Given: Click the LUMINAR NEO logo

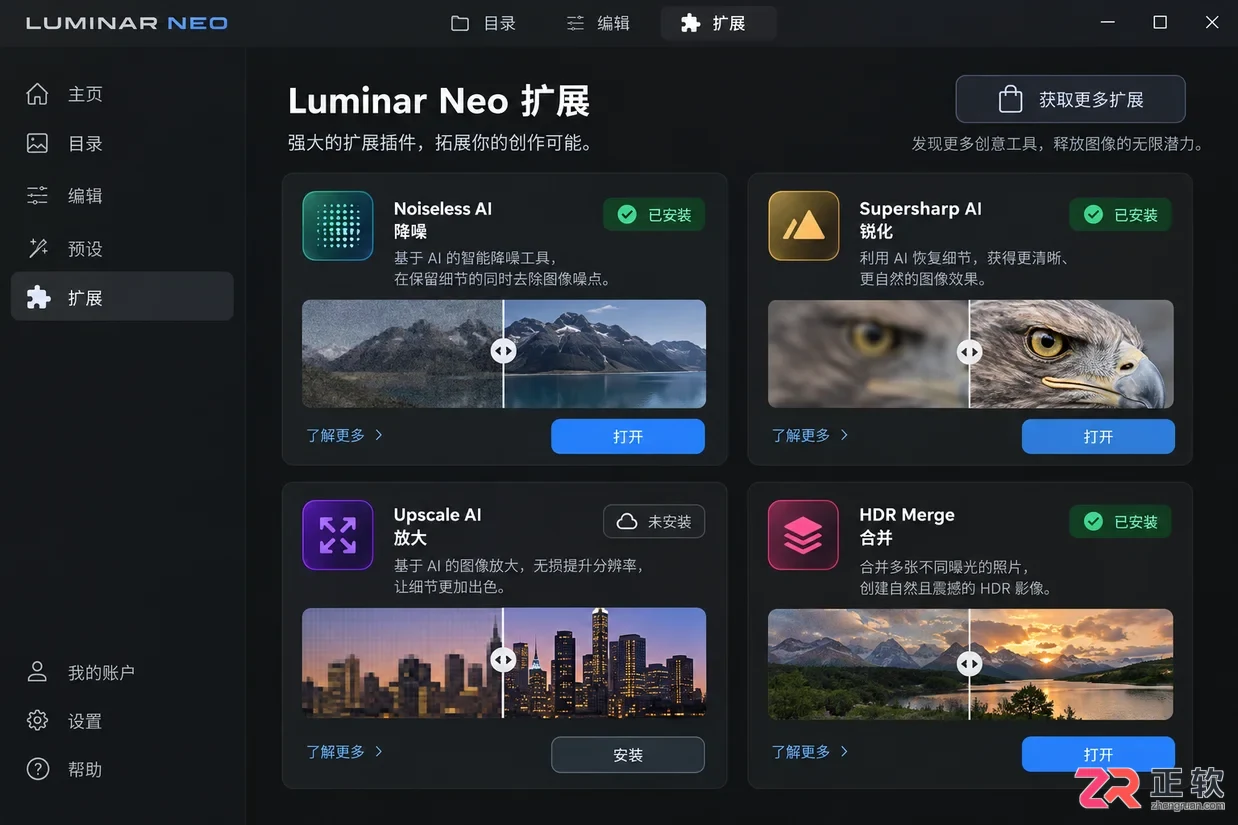Looking at the screenshot, I should 127,23.
